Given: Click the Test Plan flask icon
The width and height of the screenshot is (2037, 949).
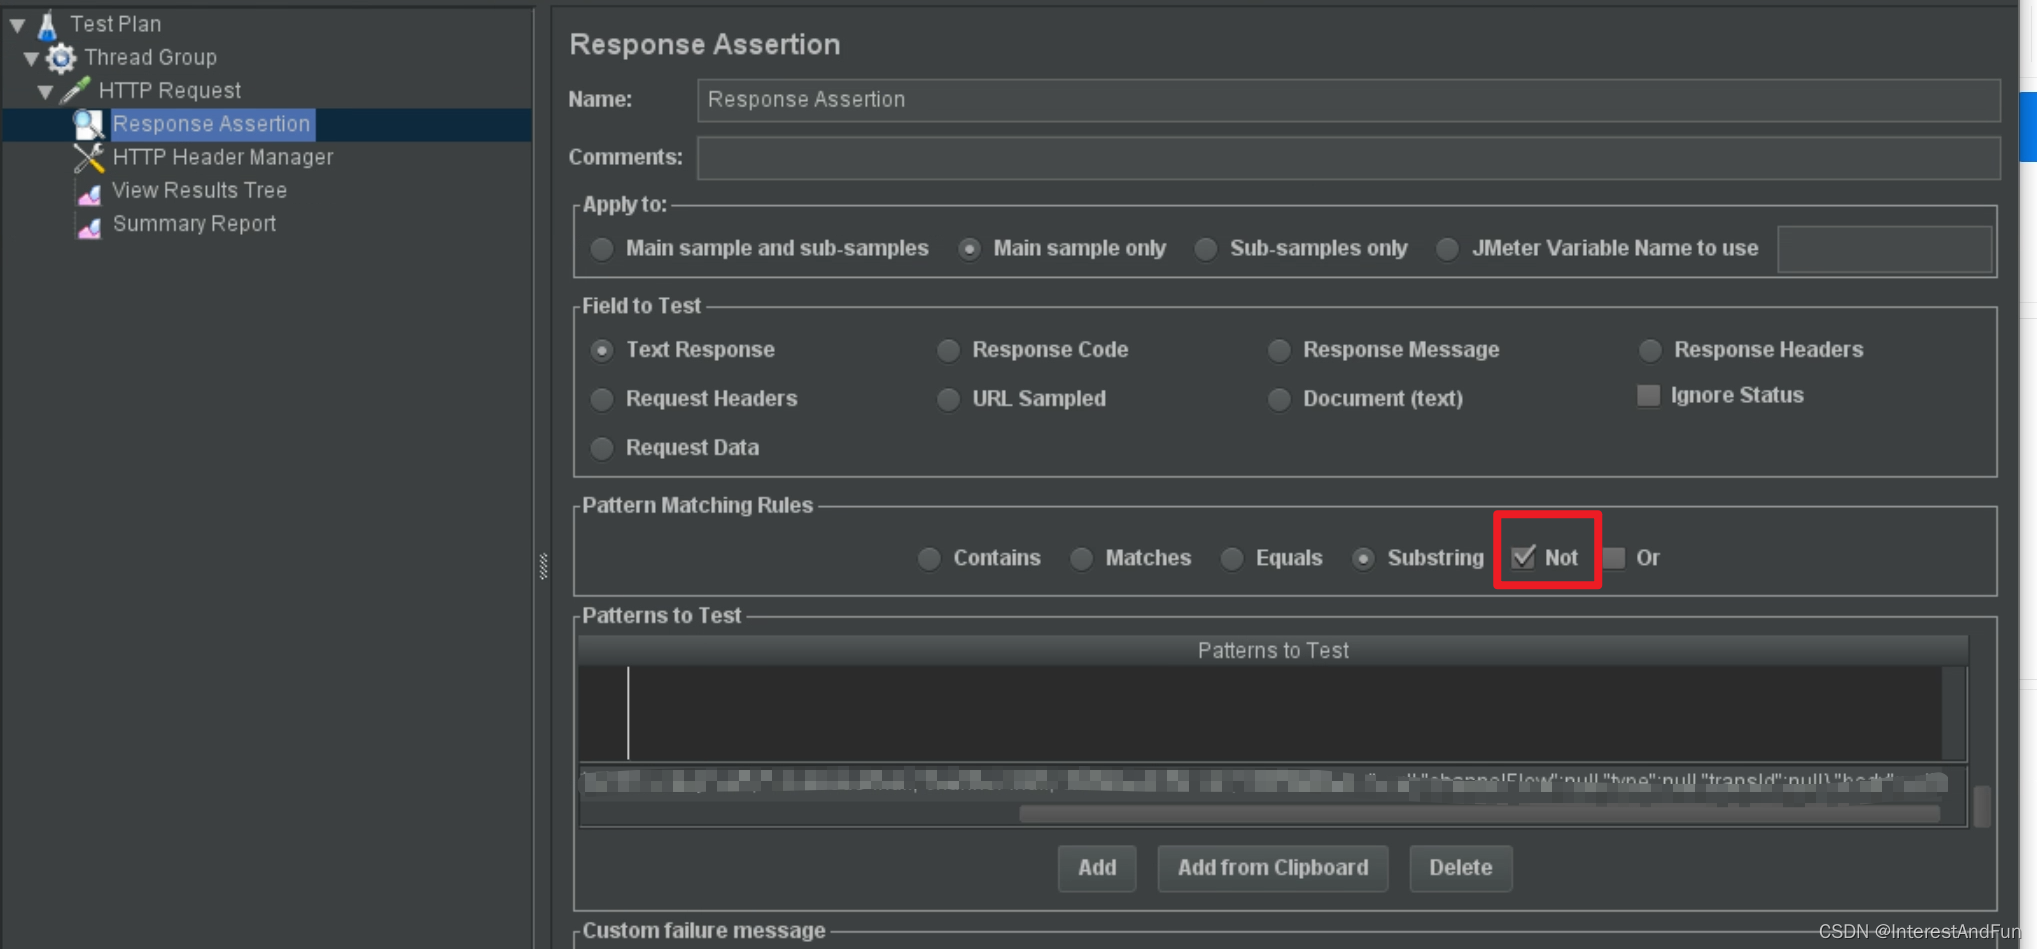Looking at the screenshot, I should click(47, 24).
